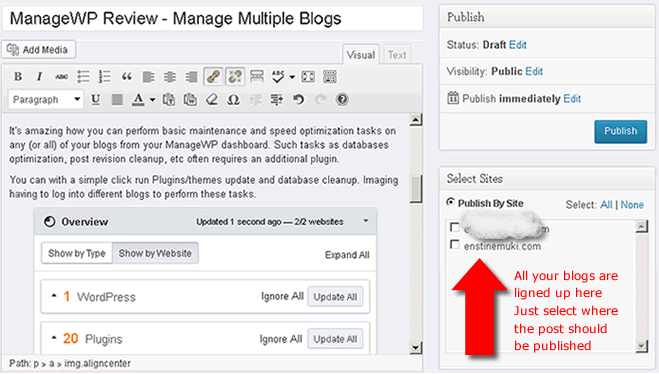659x374 pixels.
Task: Apply italic formatting
Action: (x=40, y=76)
